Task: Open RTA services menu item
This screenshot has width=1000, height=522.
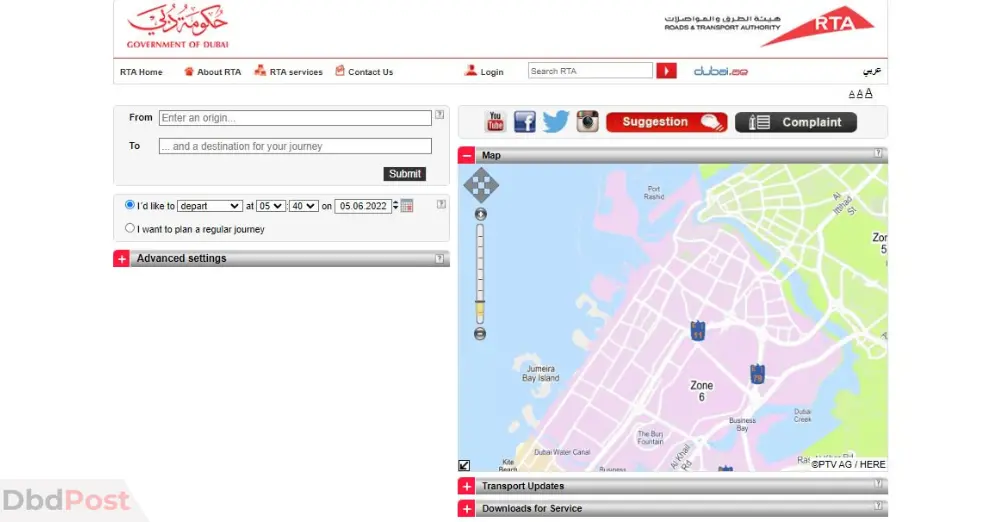Action: (288, 71)
